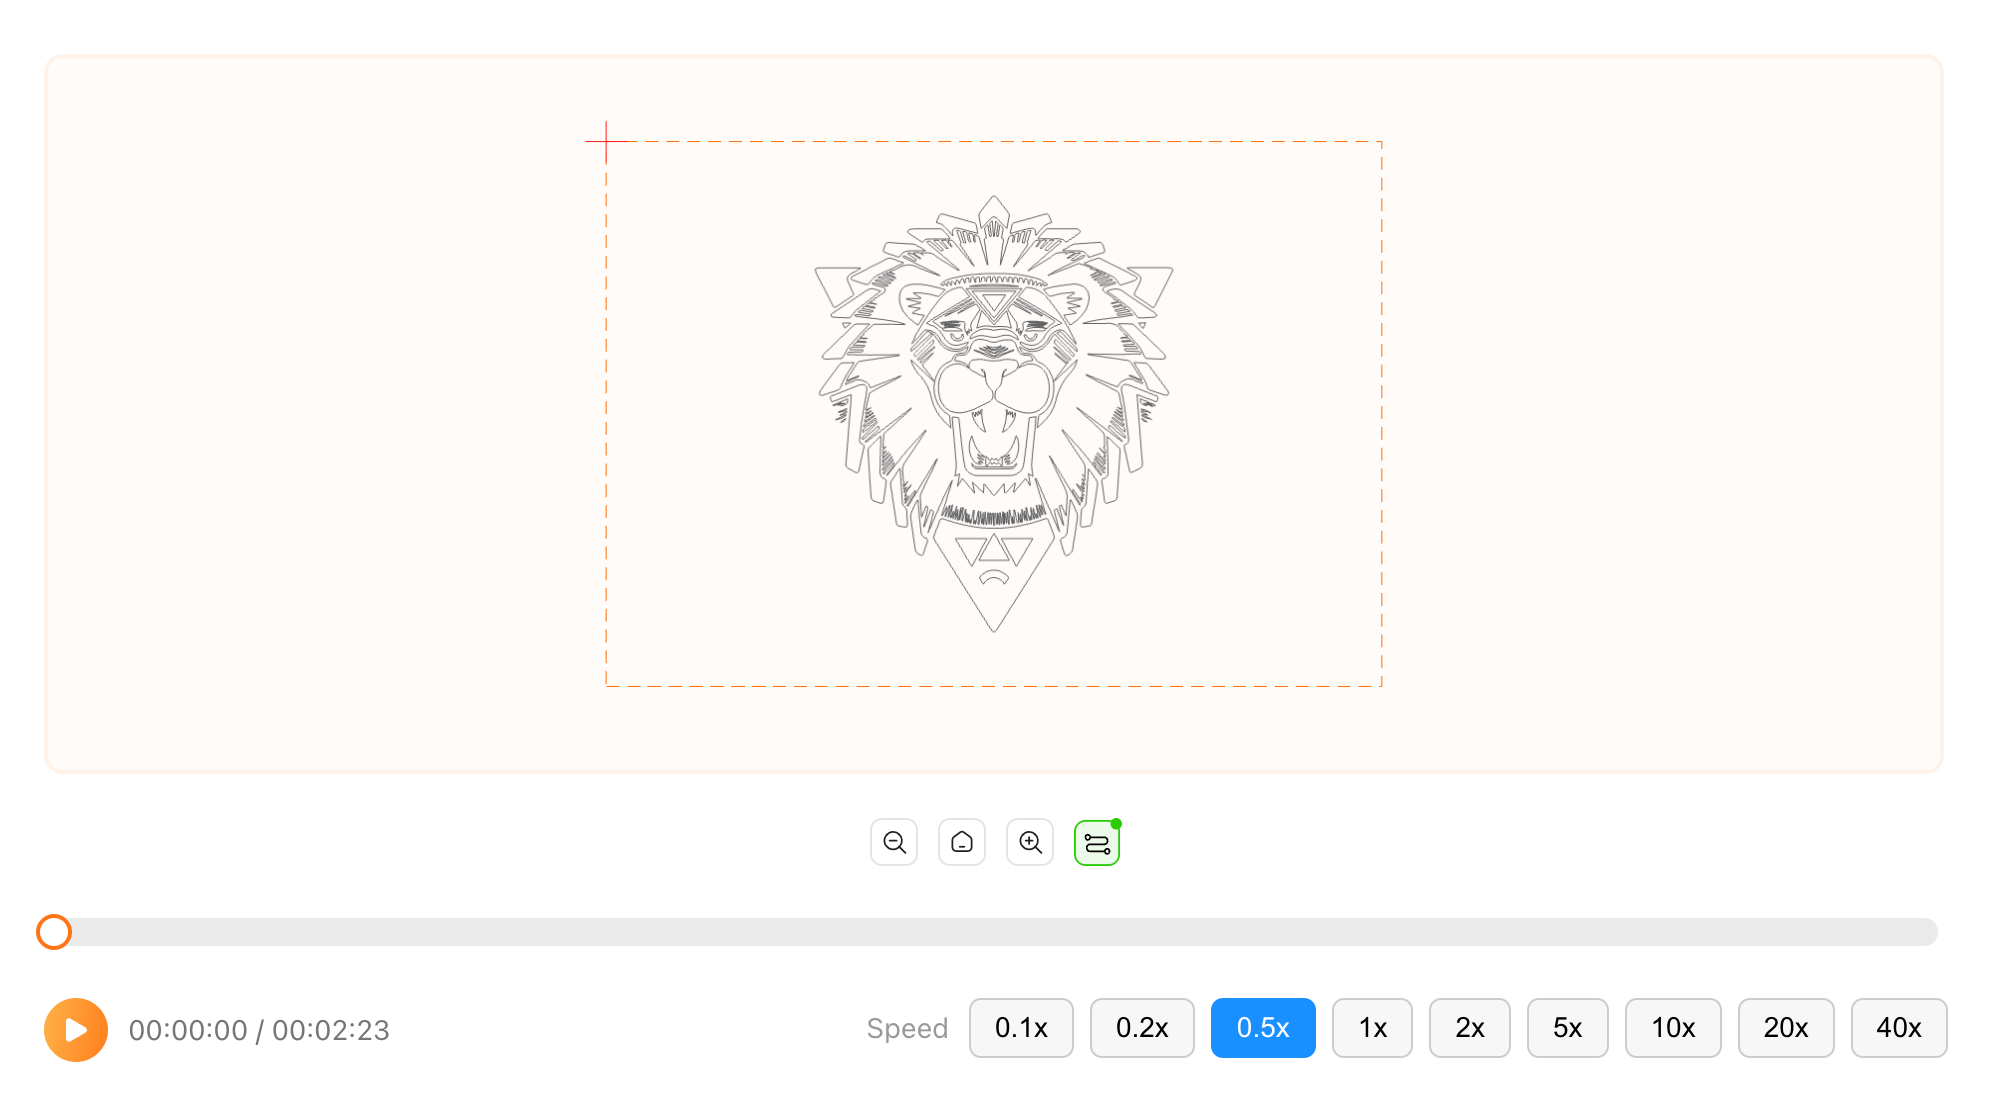Viewport: 2010px width, 1100px height.
Task: Set playback speed to 0.1x
Action: click(1021, 1028)
